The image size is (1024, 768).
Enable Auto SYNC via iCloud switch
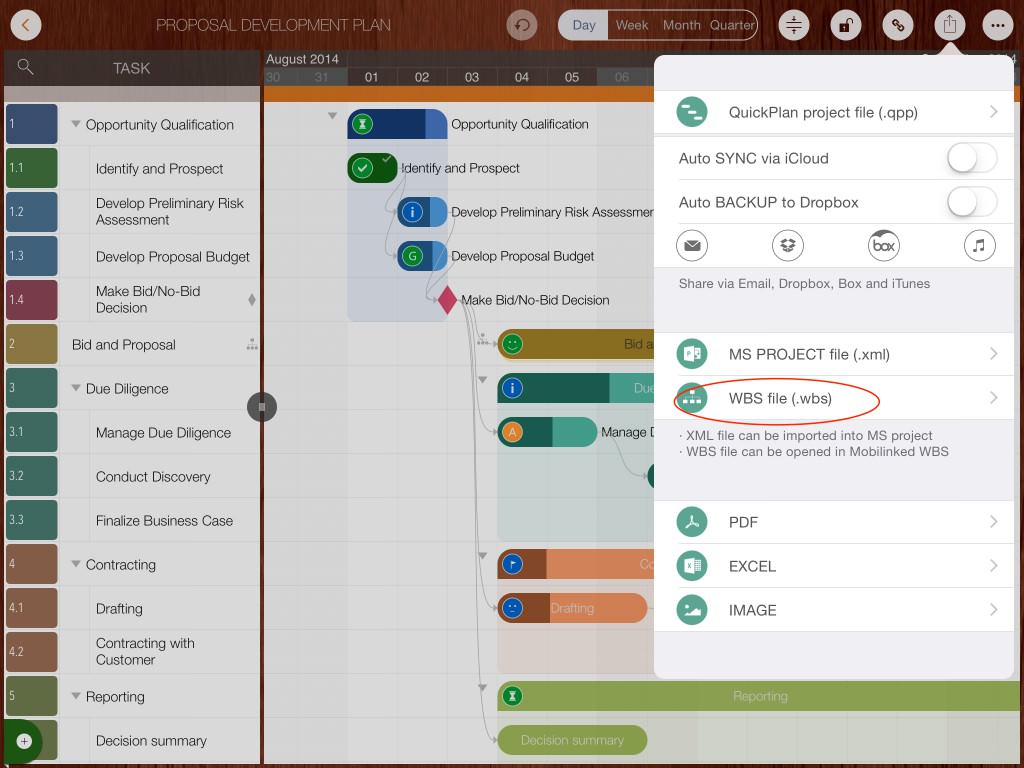[x=971, y=158]
